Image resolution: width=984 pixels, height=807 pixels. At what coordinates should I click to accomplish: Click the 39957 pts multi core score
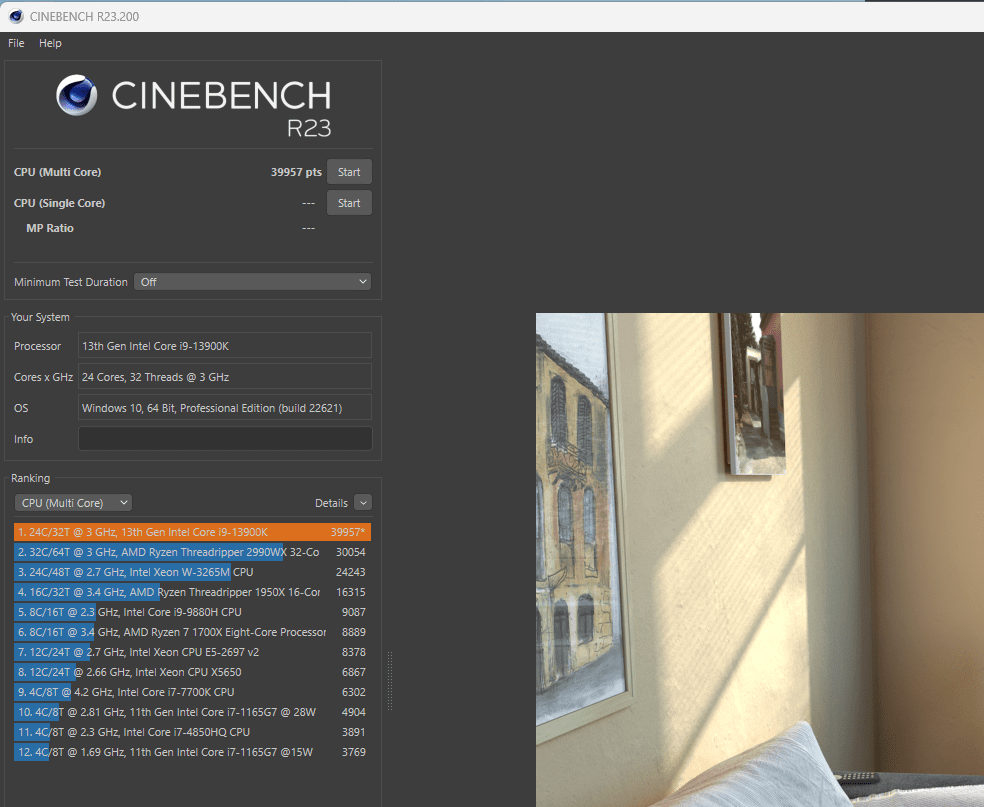pos(296,172)
